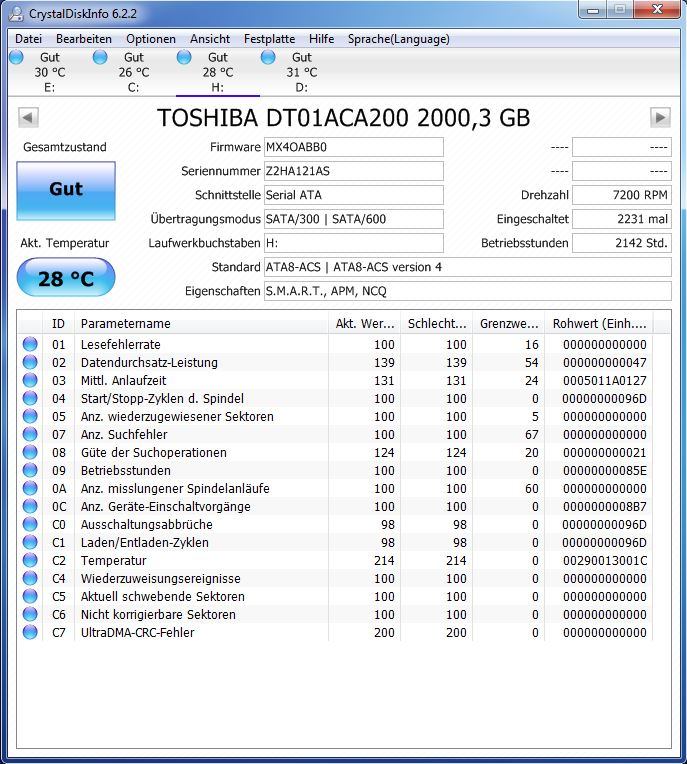Go to next disk with right arrow
Screen dimensions: 687x764
pos(660,117)
